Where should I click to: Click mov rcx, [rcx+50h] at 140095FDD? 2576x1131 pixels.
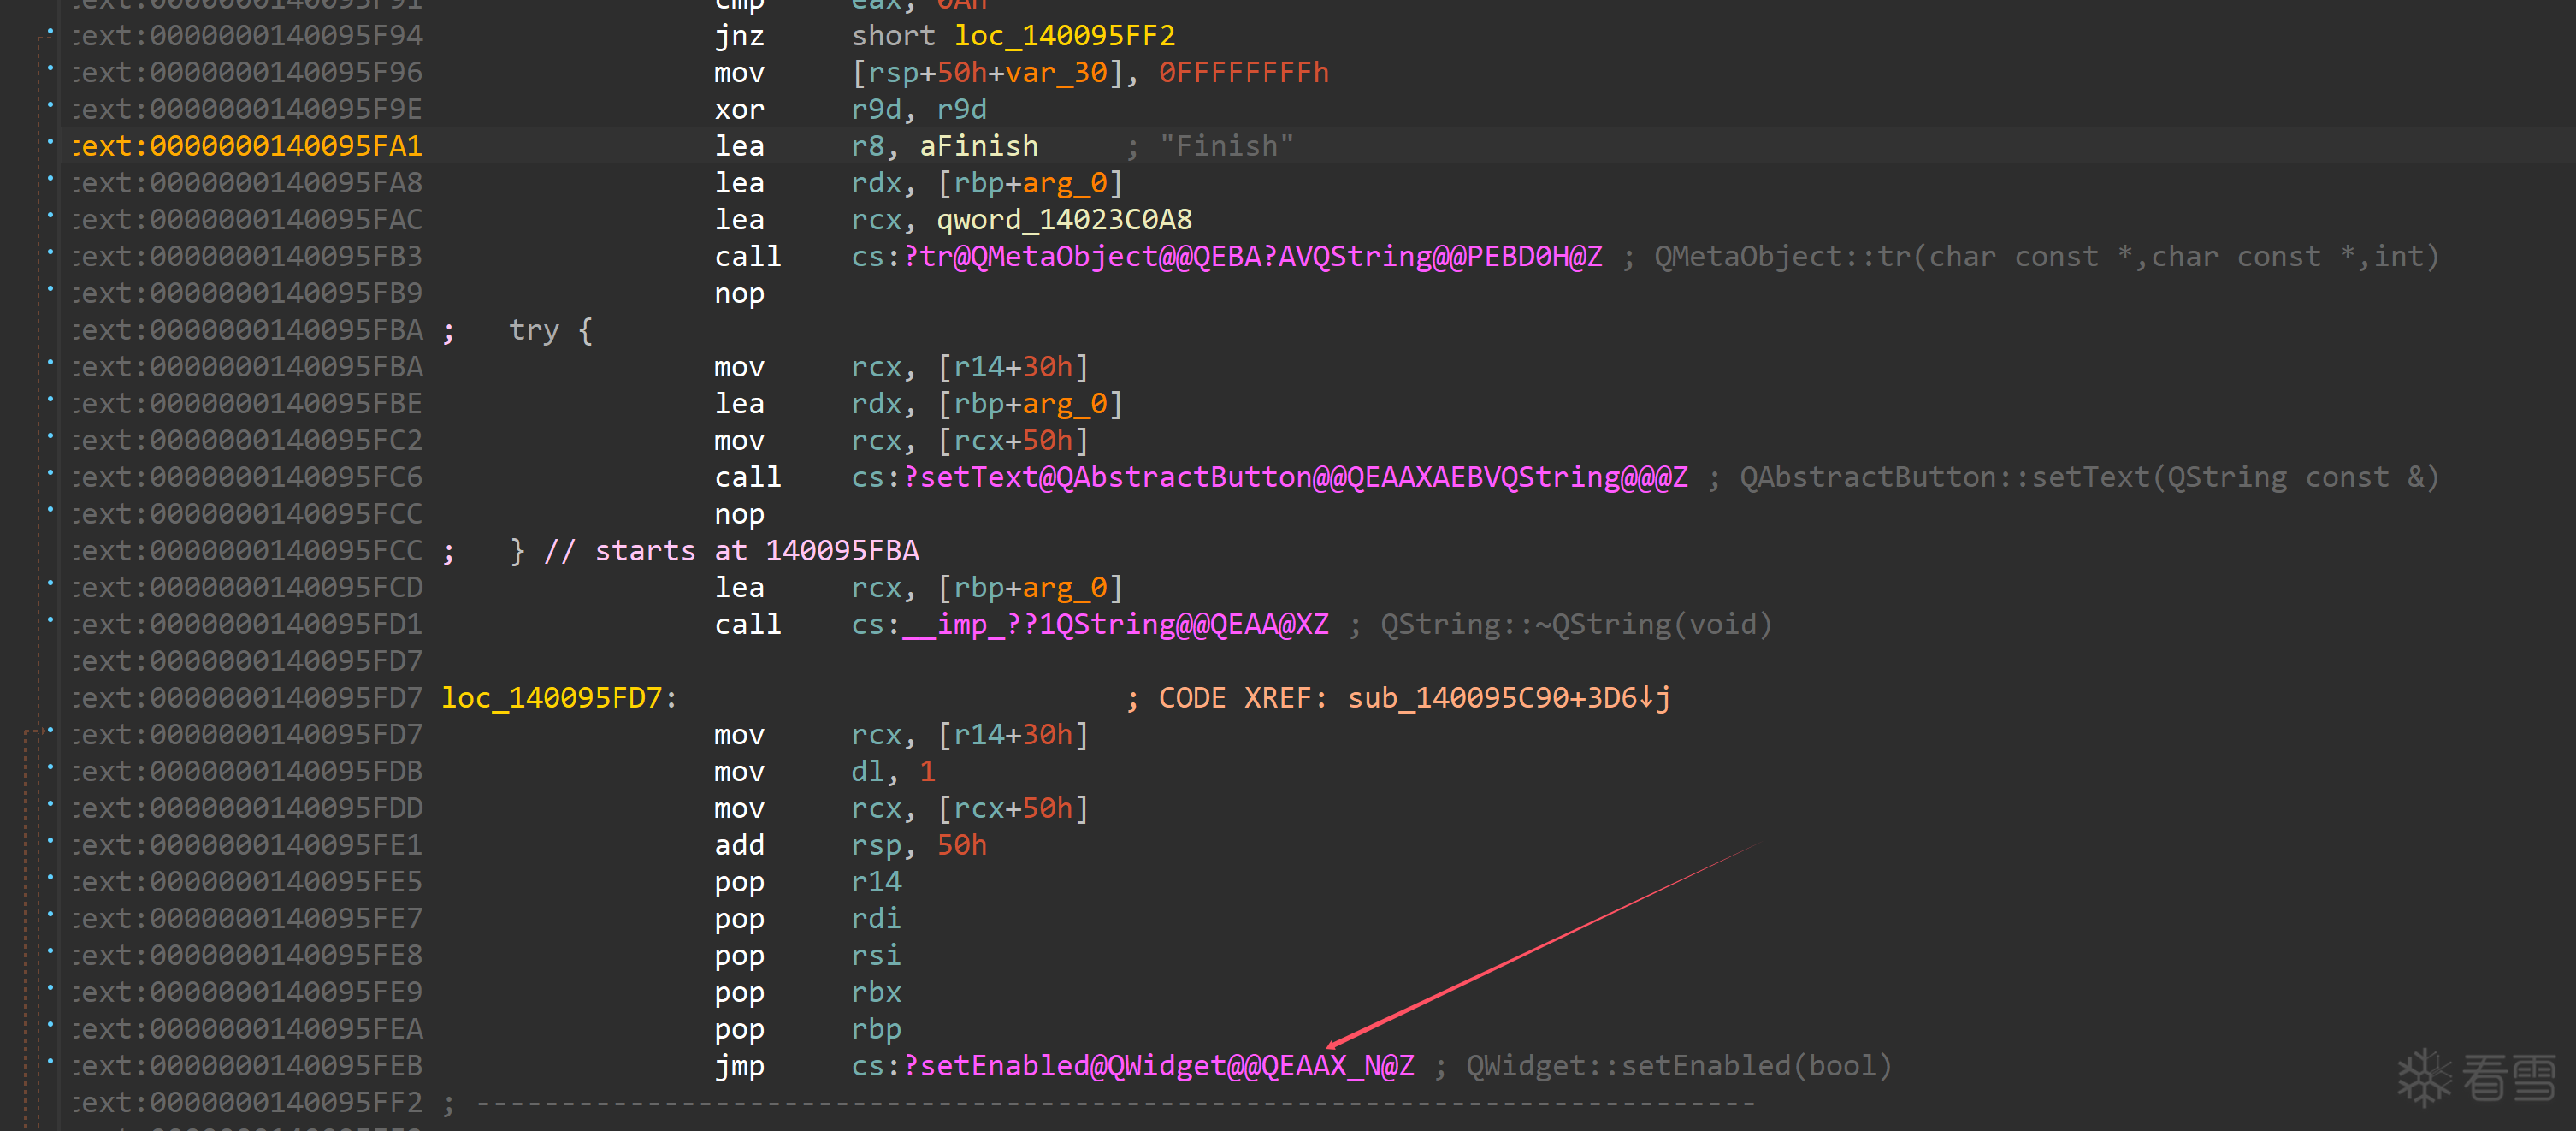(x=902, y=809)
